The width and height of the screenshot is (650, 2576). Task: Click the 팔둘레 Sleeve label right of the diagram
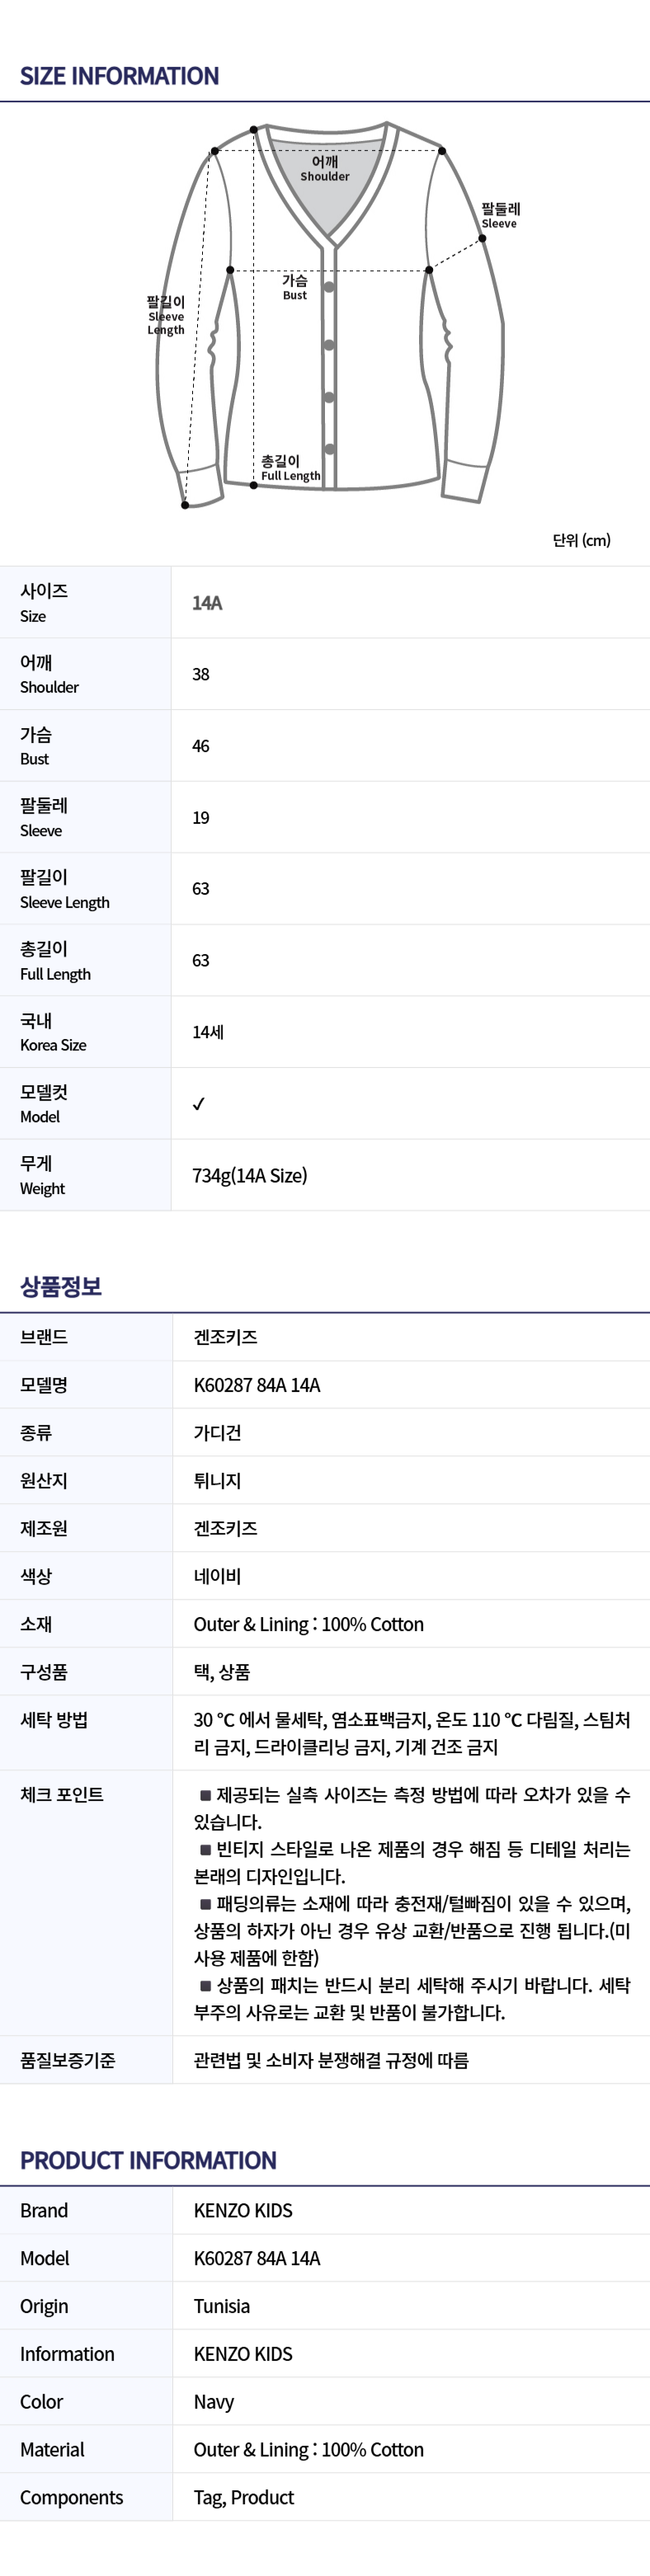(x=500, y=215)
